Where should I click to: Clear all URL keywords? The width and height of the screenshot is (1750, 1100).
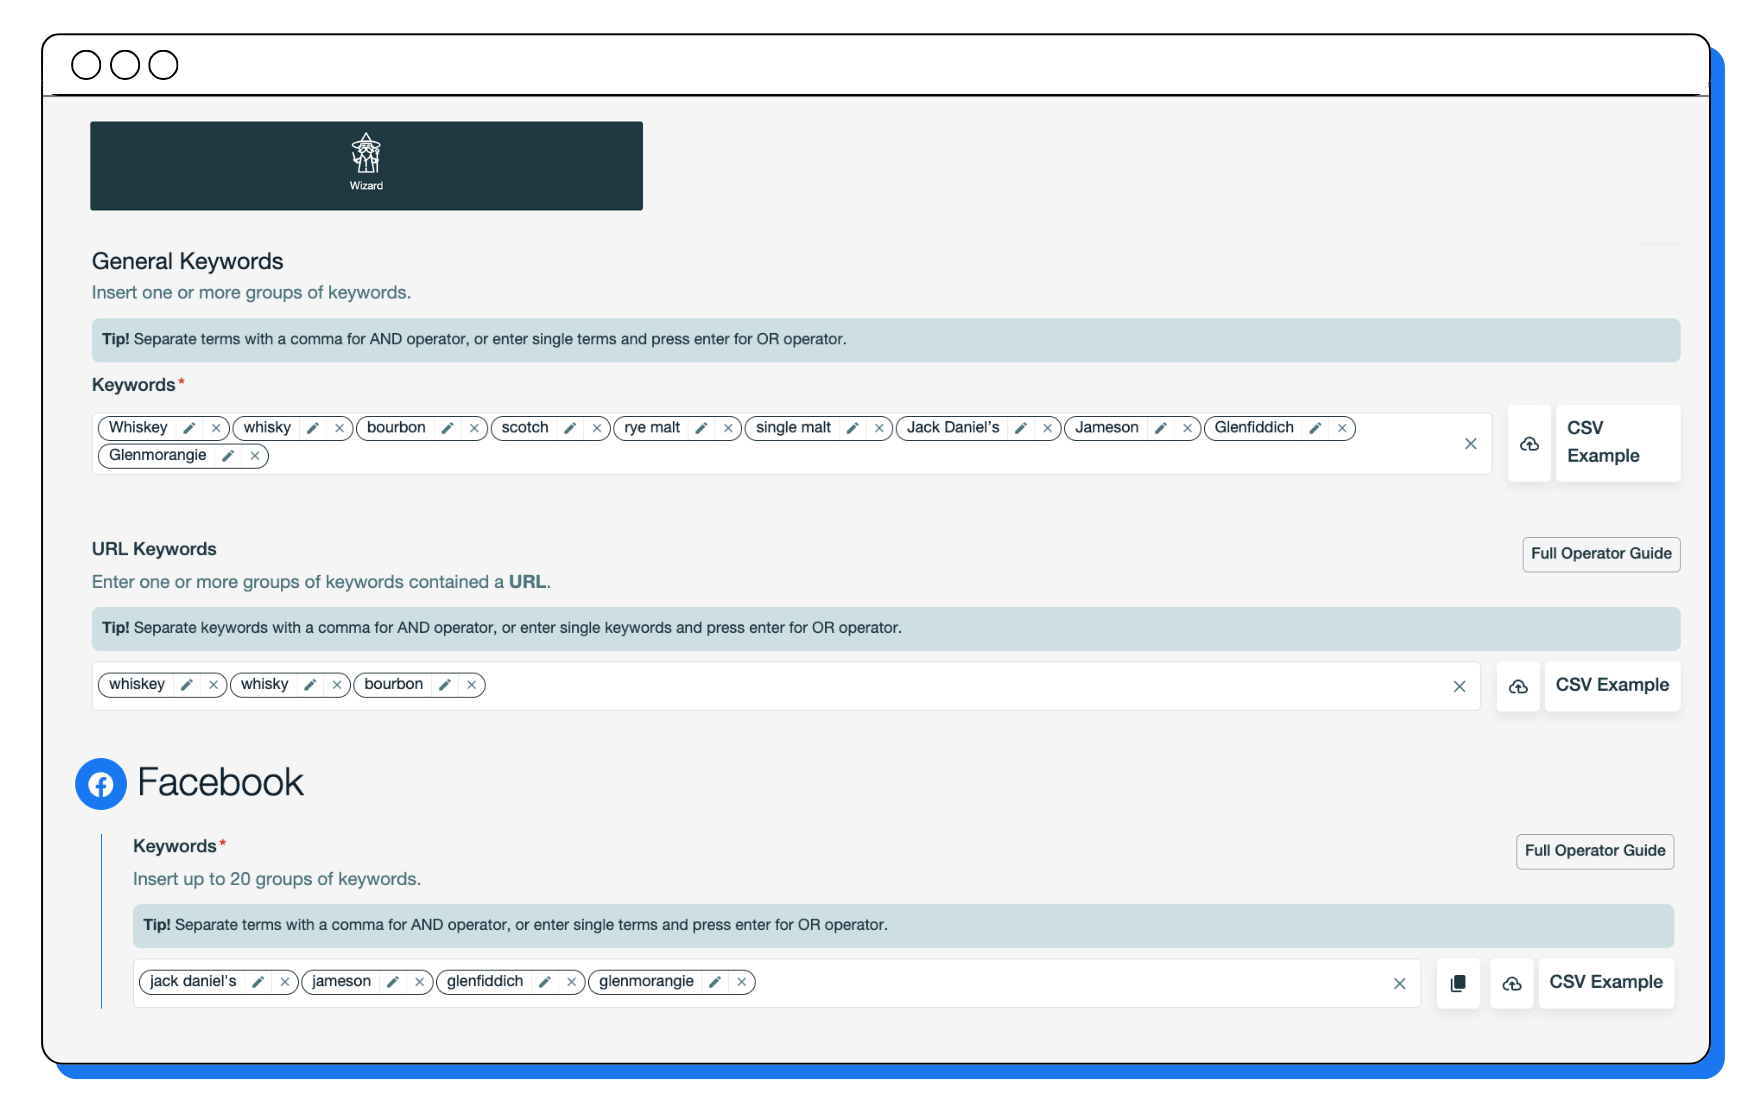(1459, 686)
